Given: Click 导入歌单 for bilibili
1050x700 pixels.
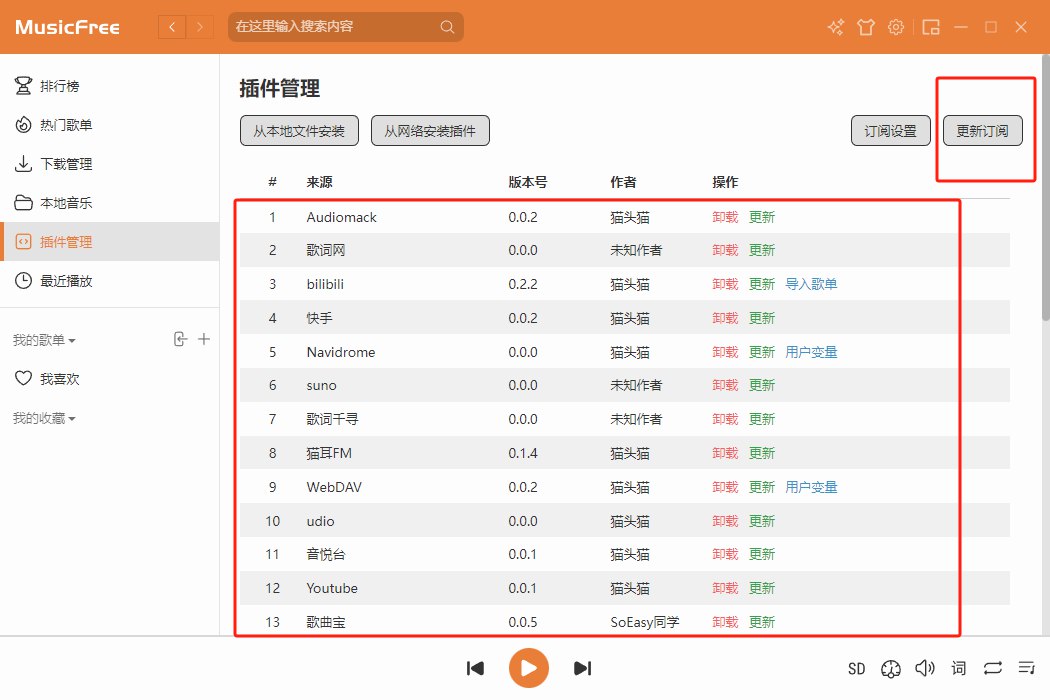Looking at the screenshot, I should [x=811, y=284].
